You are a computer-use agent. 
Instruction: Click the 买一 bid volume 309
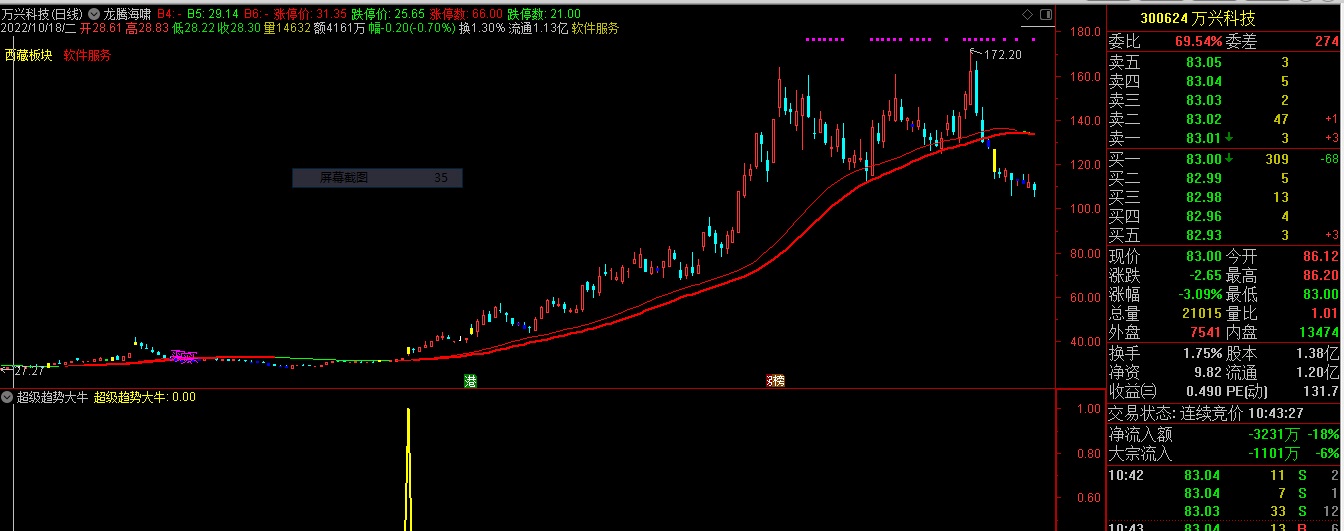coord(1276,159)
